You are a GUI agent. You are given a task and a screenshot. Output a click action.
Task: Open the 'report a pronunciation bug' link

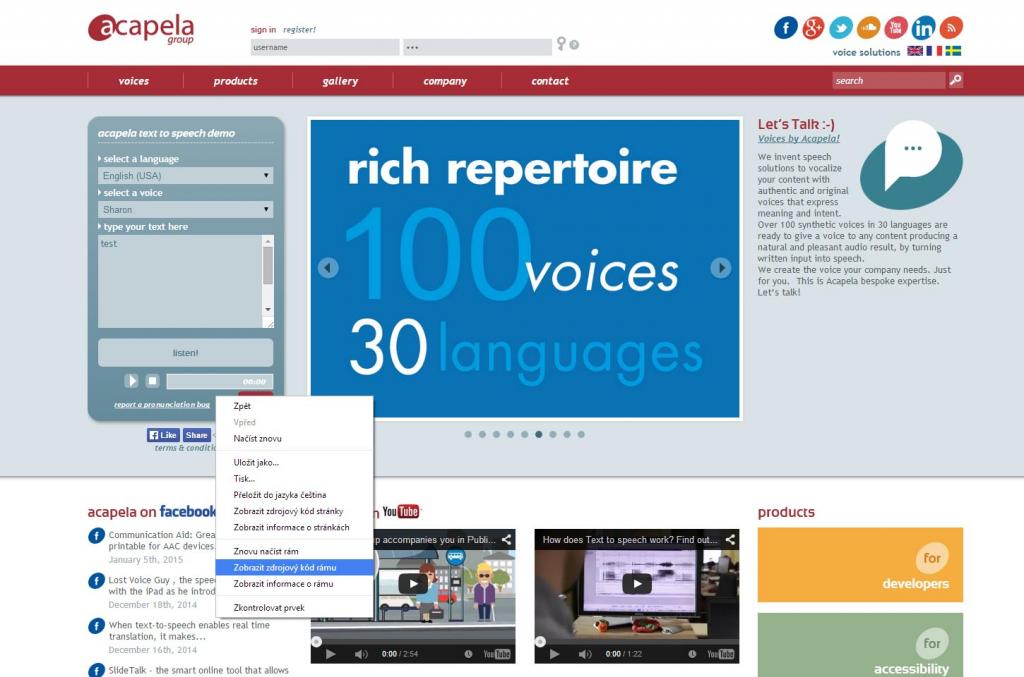click(162, 405)
